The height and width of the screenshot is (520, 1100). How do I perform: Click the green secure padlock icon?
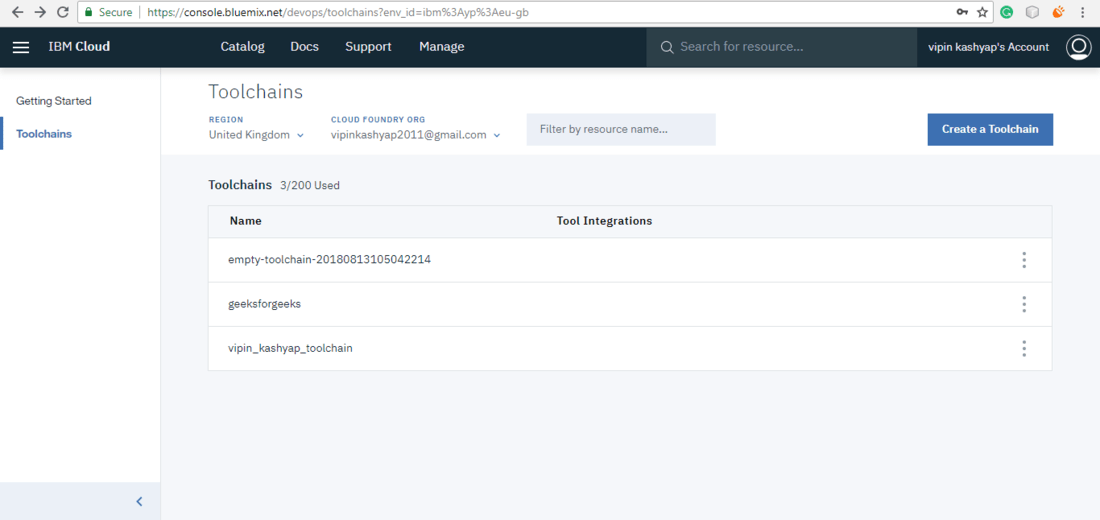click(x=88, y=12)
